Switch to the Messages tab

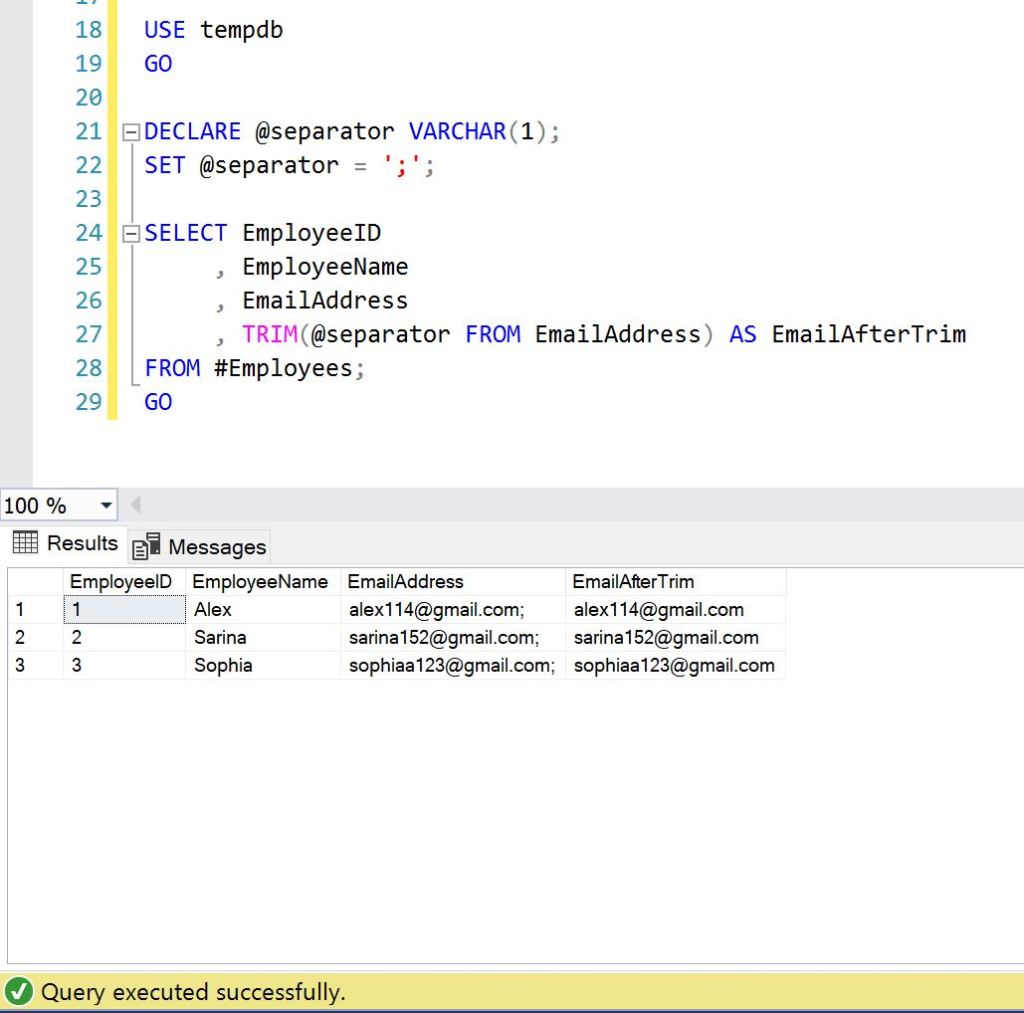pos(201,546)
